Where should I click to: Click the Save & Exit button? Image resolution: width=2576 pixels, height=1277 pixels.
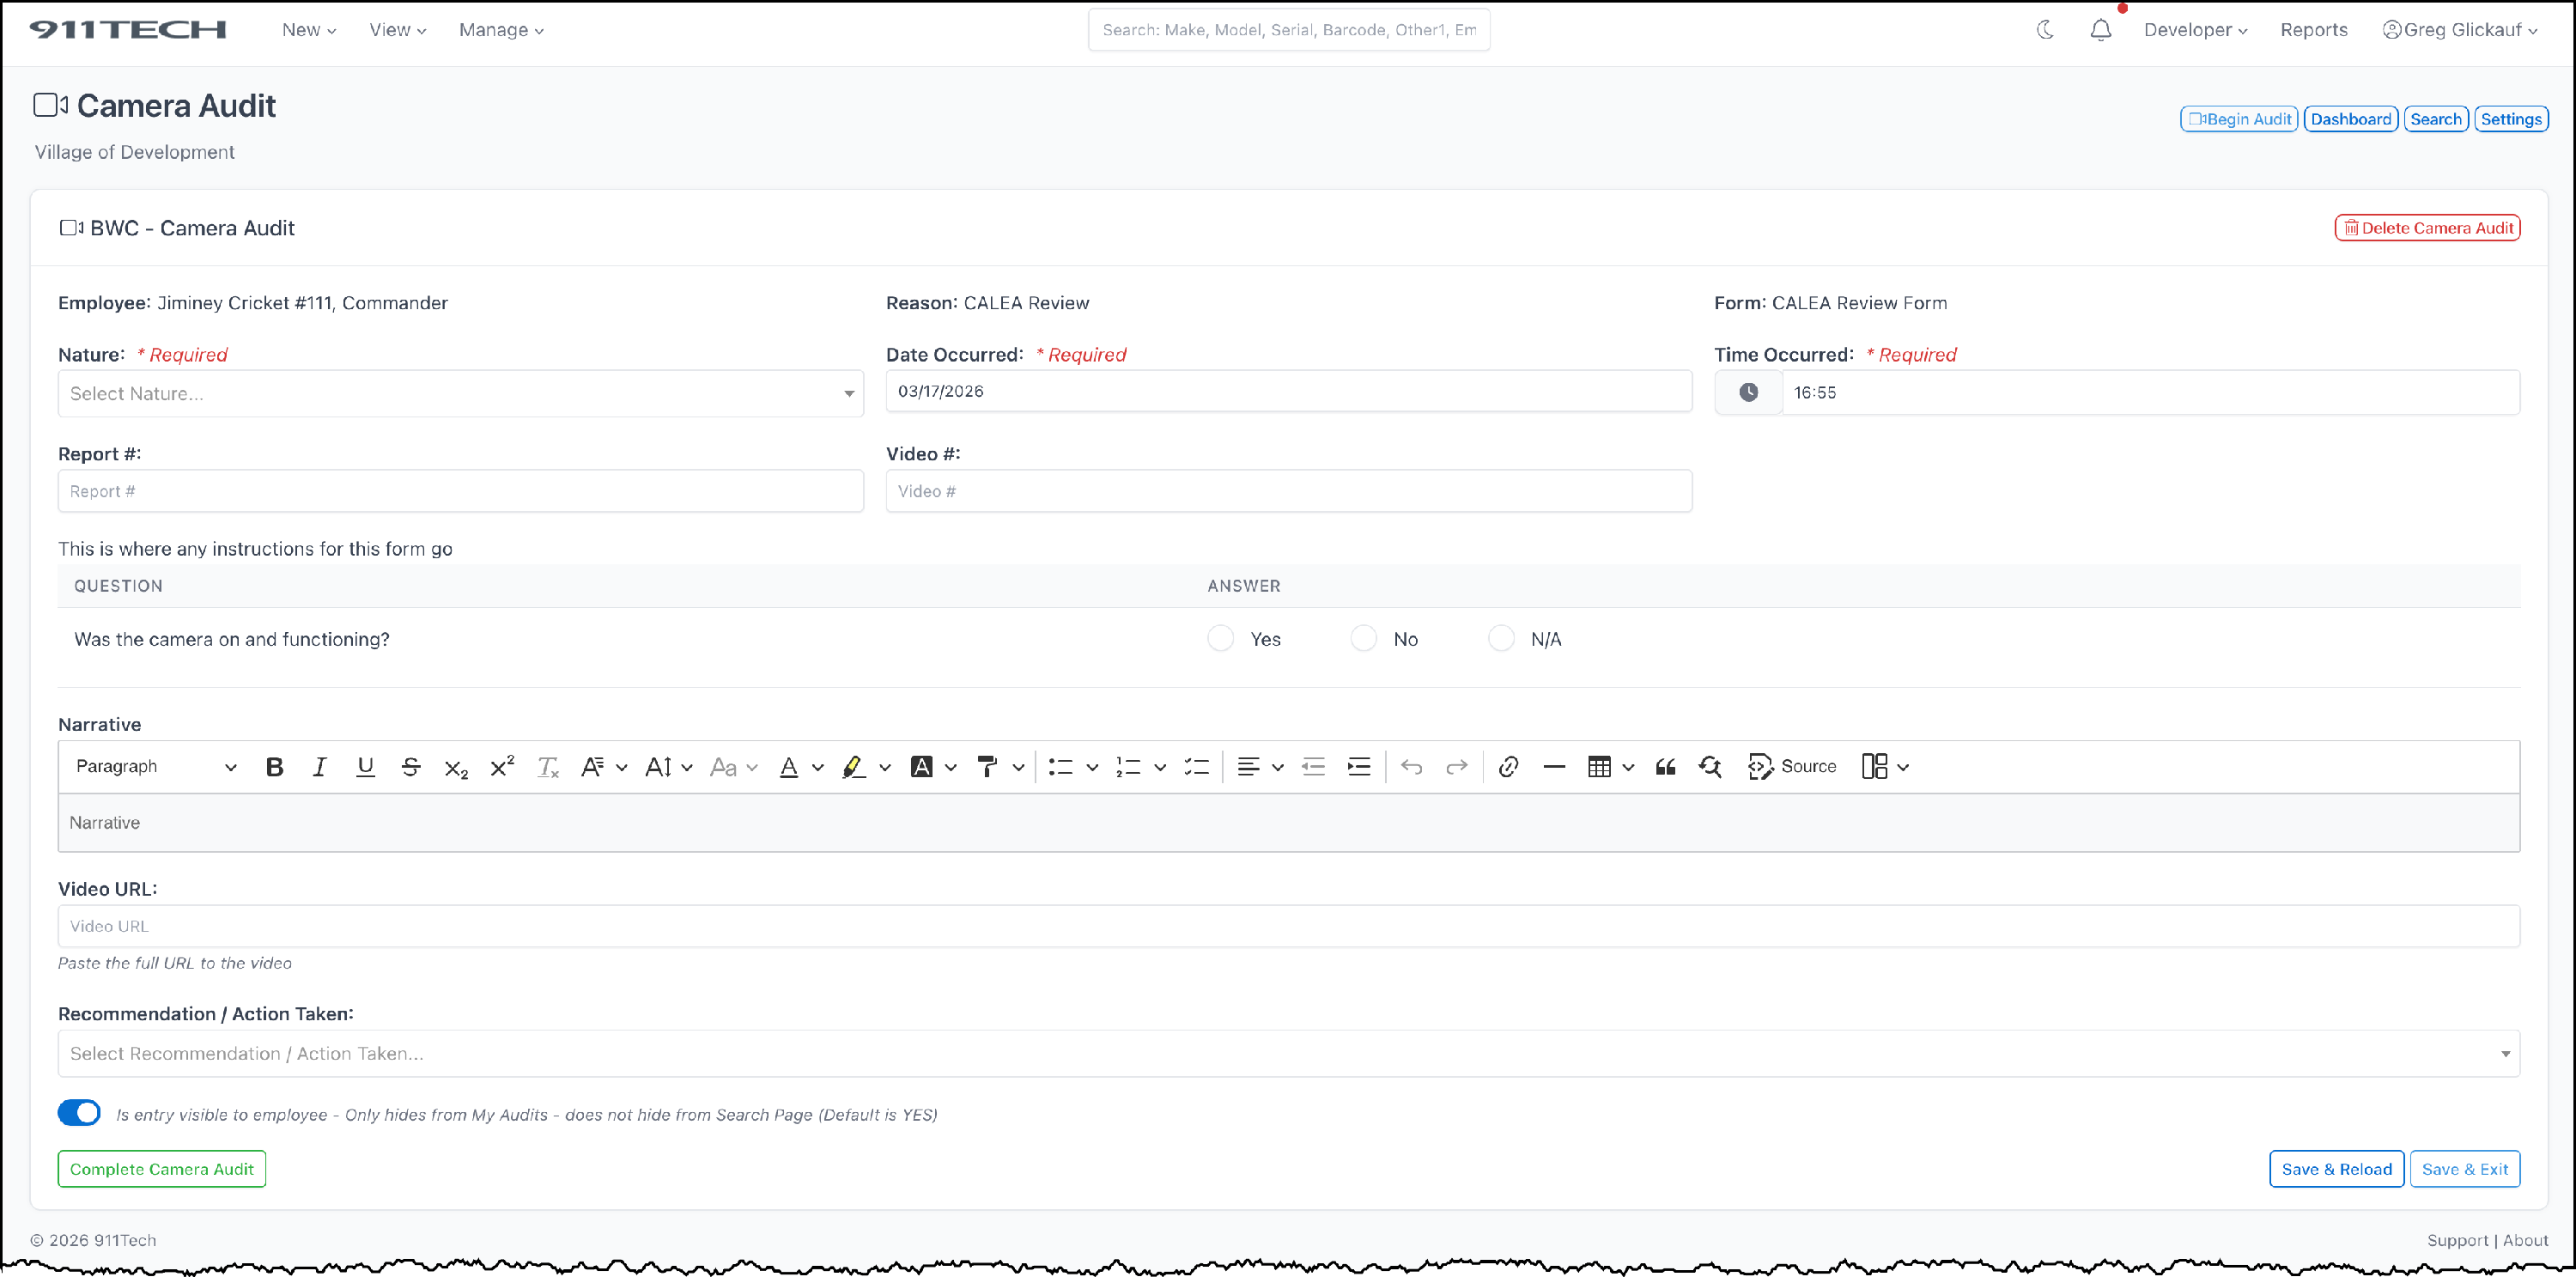2464,1169
